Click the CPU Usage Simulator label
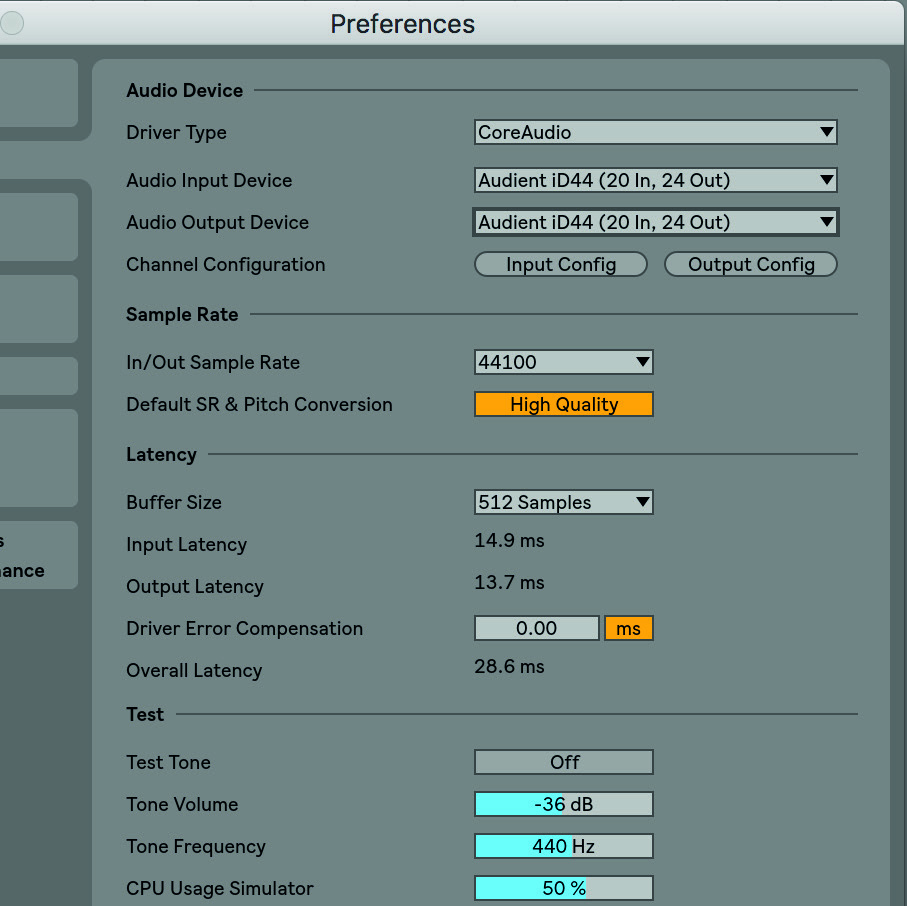The width and height of the screenshot is (907, 906). point(220,889)
